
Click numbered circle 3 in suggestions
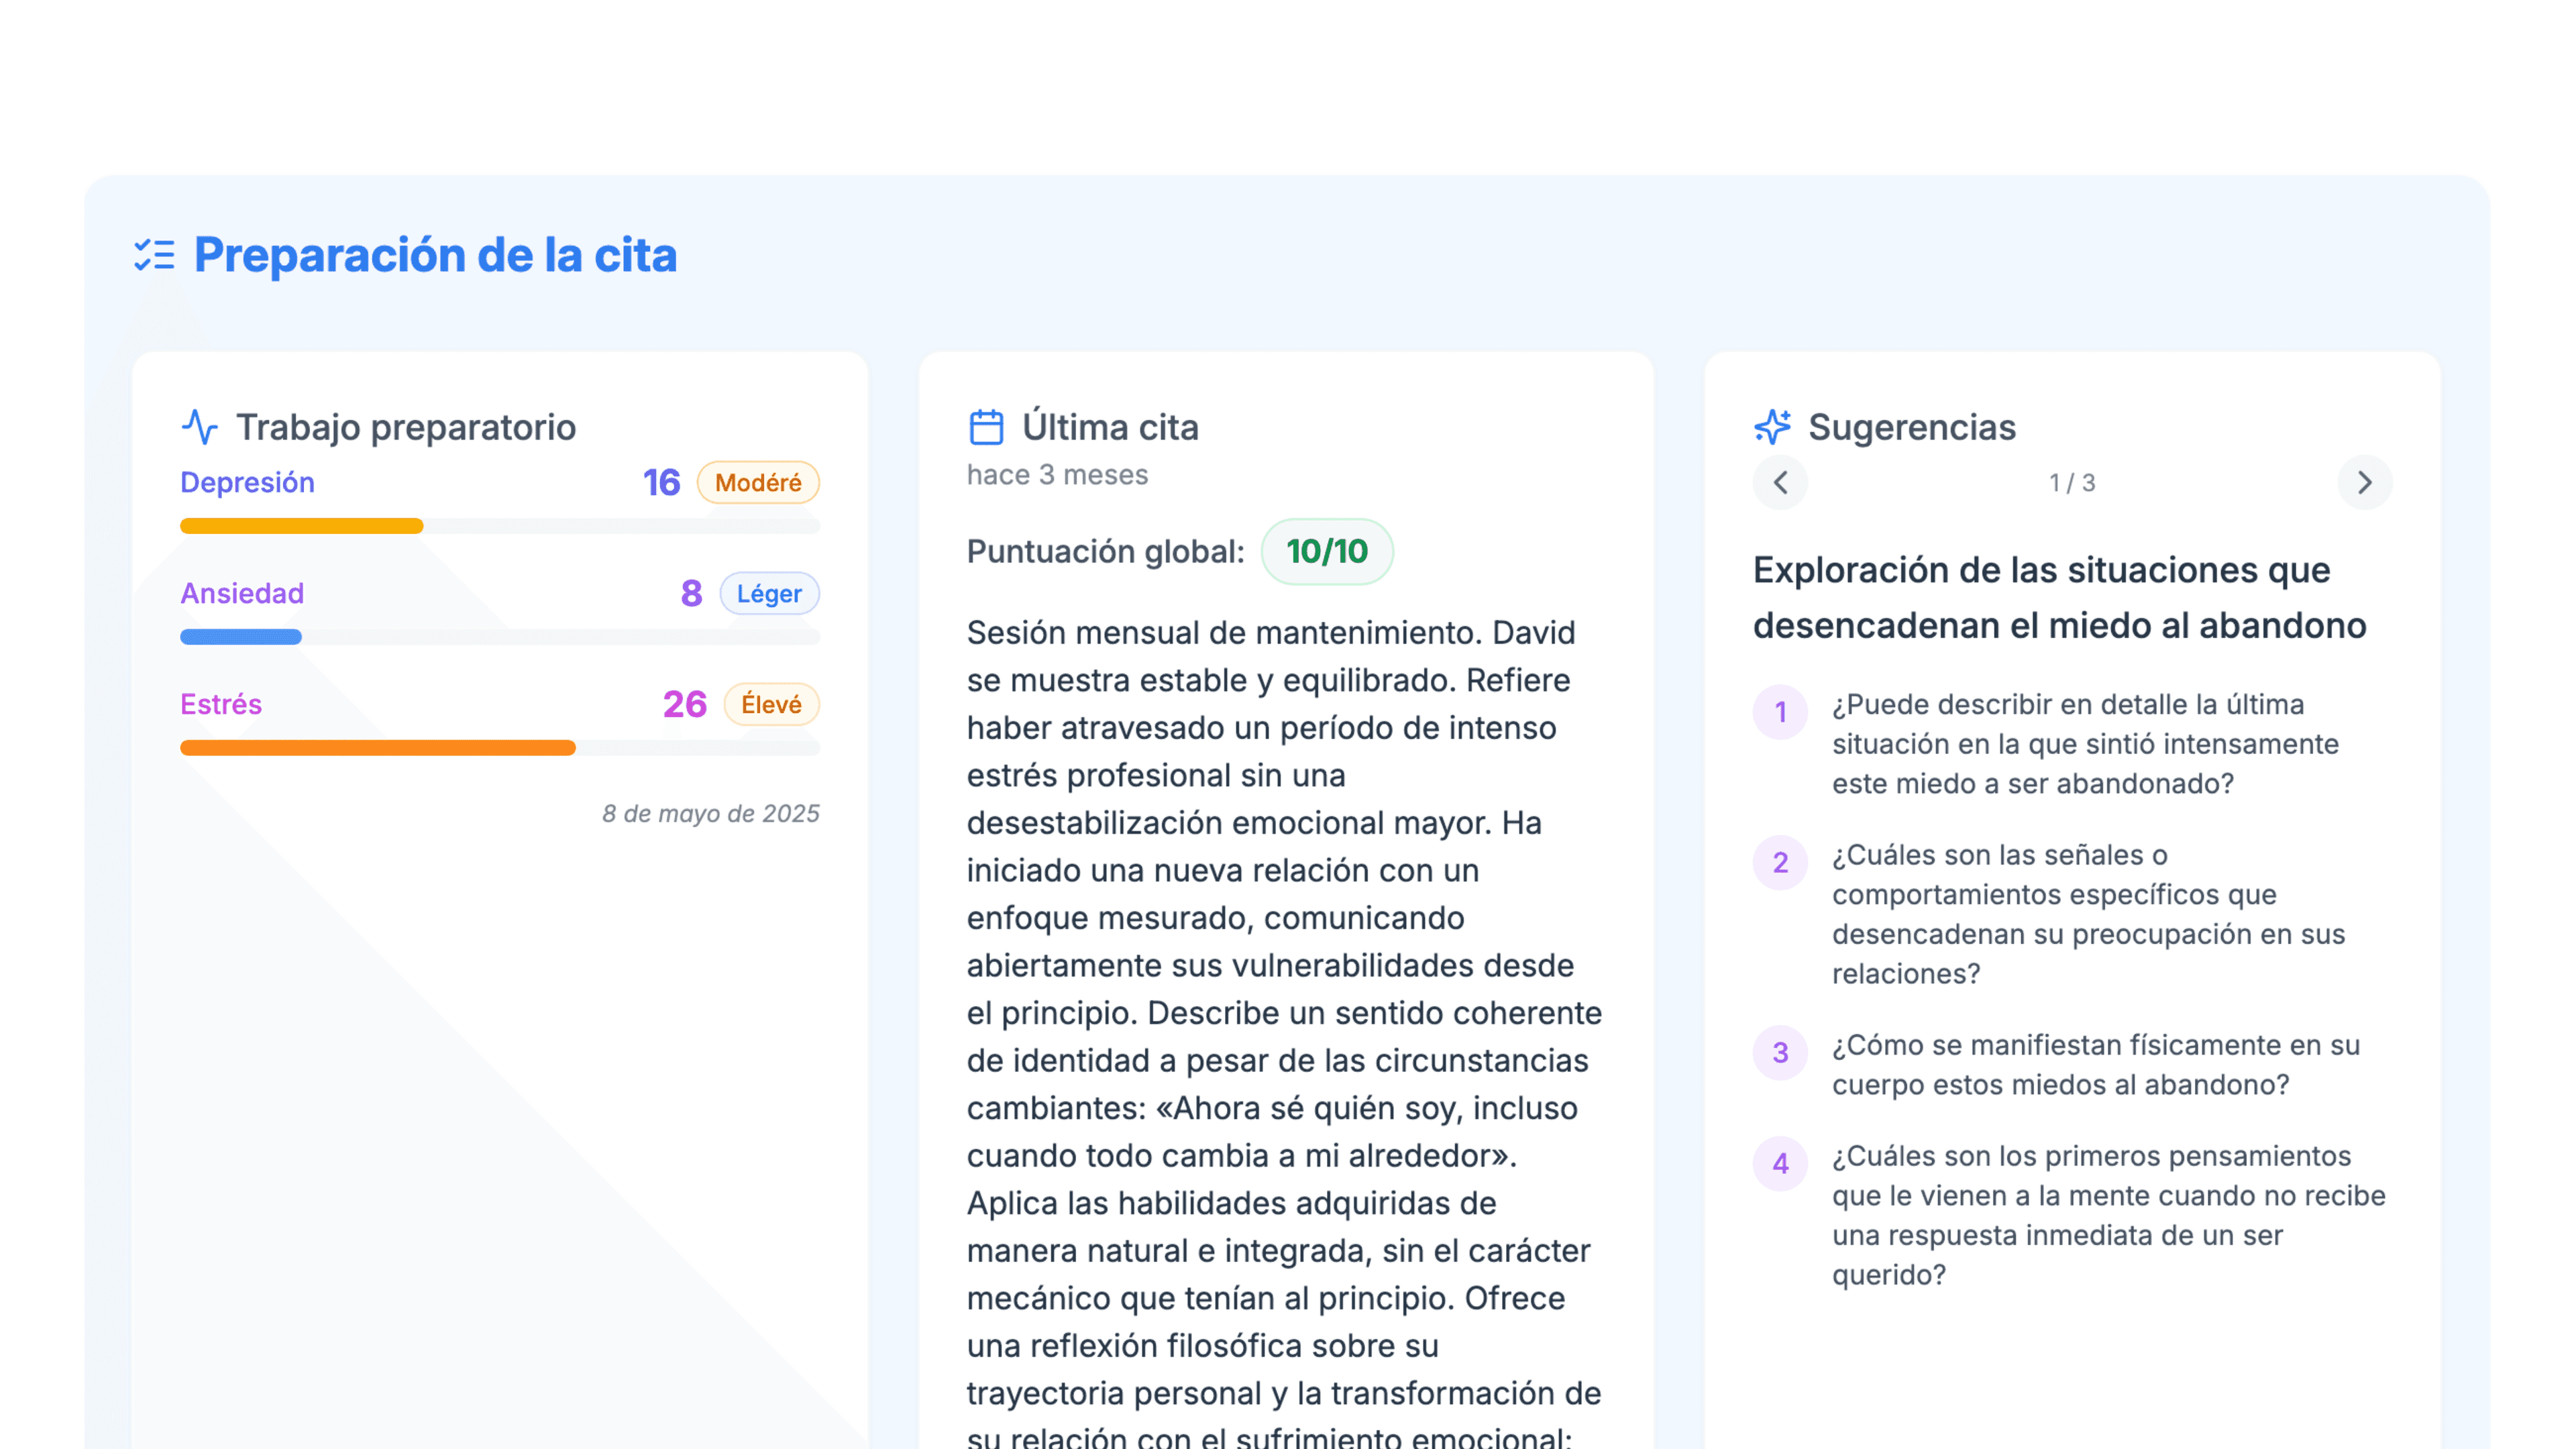tap(1780, 1053)
